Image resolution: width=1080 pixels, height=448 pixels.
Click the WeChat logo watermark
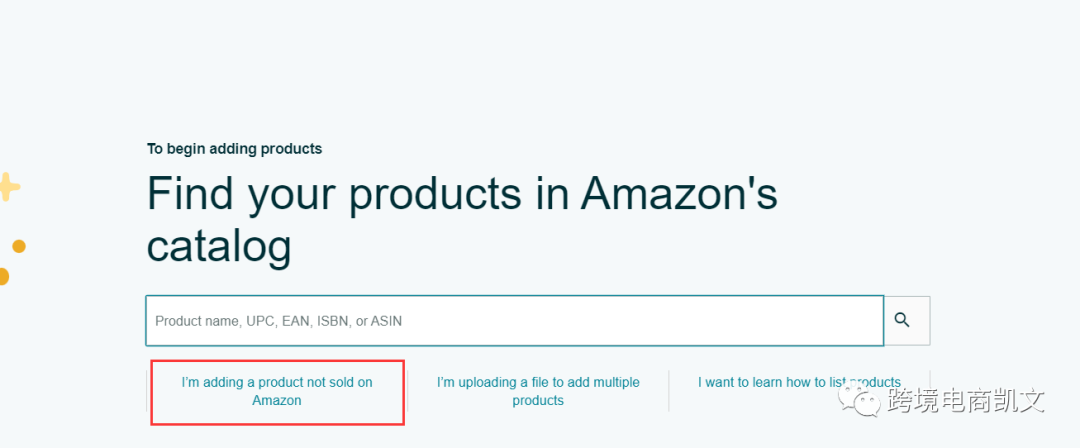(859, 401)
